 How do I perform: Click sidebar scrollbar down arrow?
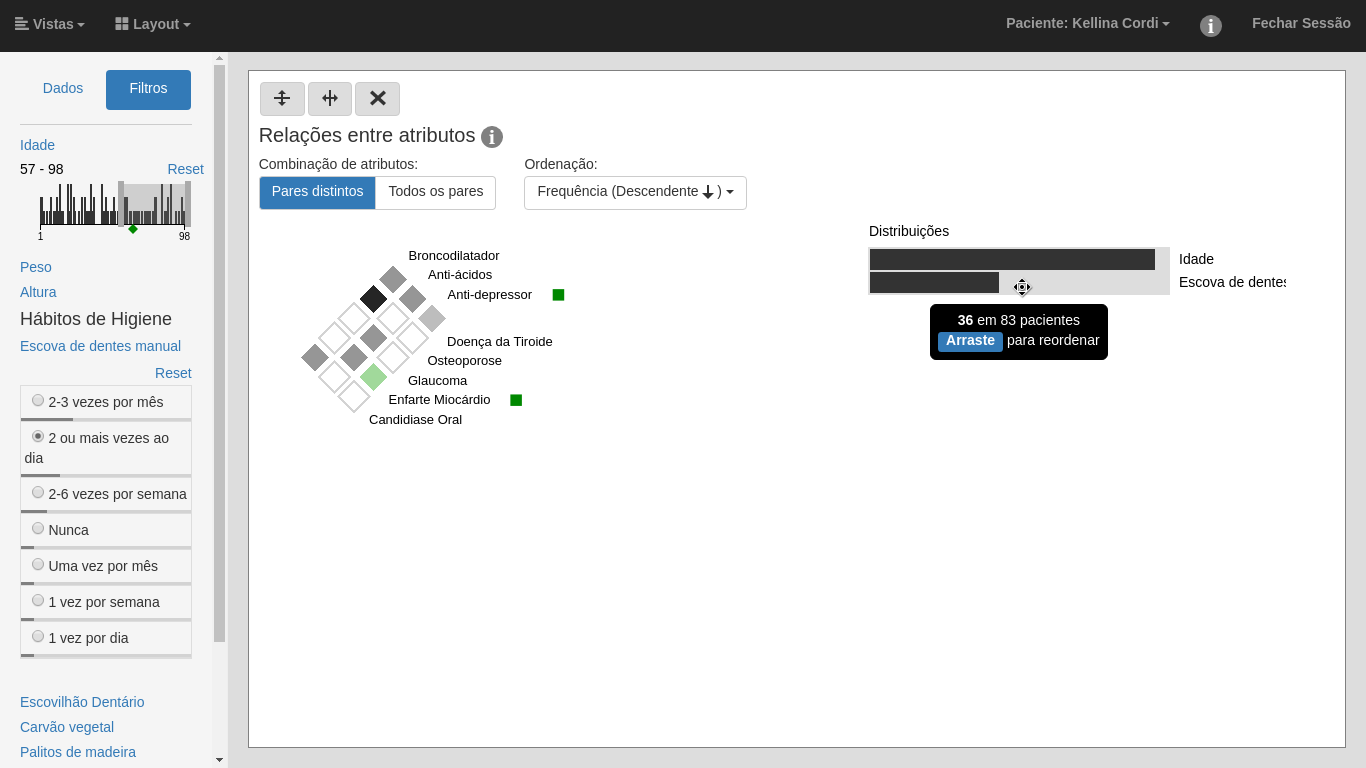pyautogui.click(x=219, y=760)
